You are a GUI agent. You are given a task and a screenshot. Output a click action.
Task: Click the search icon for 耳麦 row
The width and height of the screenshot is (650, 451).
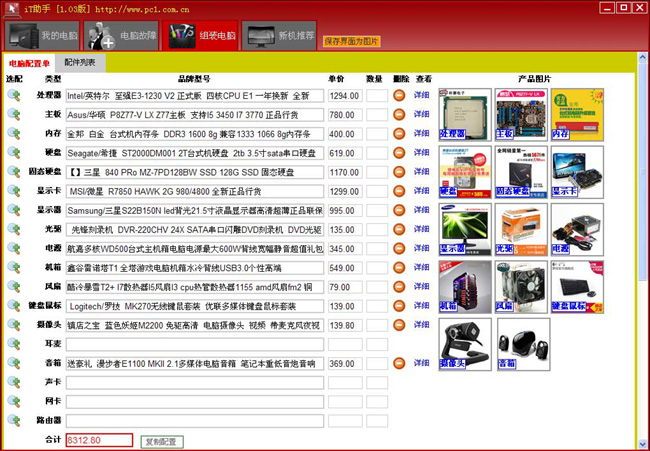[x=14, y=344]
